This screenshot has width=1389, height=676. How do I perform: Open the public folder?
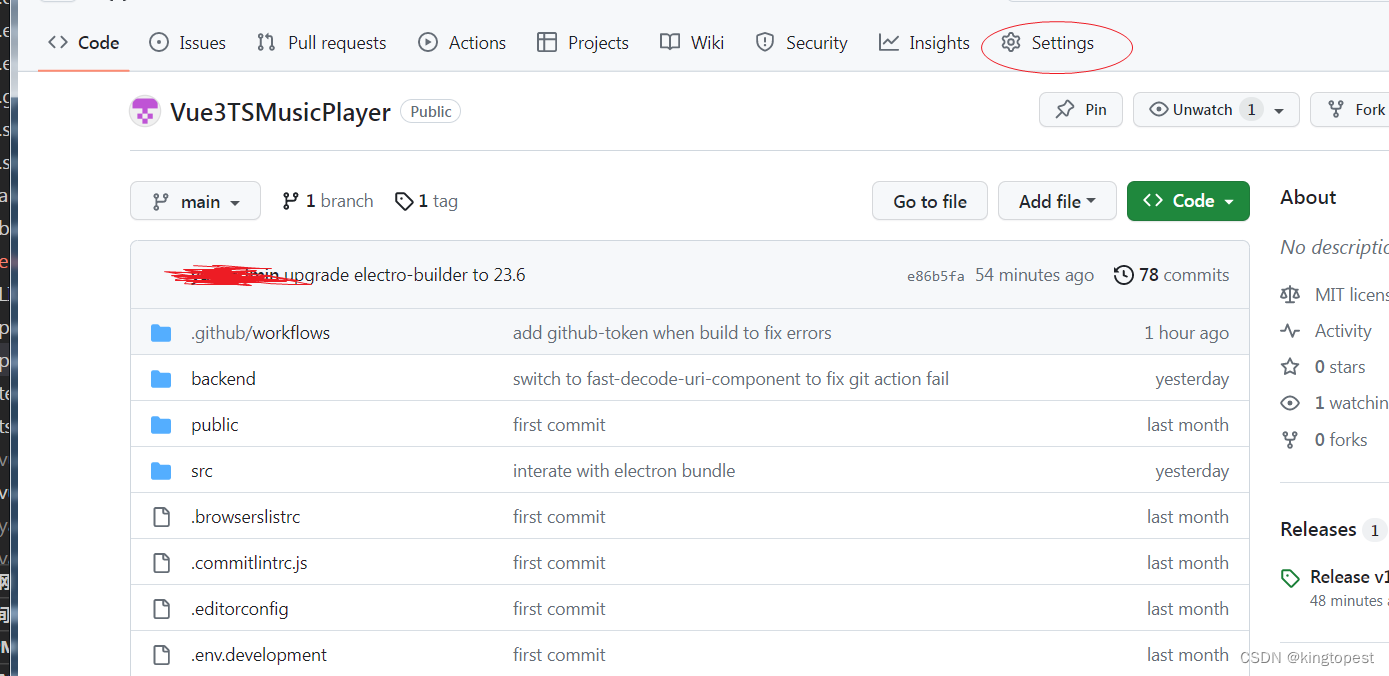click(215, 425)
